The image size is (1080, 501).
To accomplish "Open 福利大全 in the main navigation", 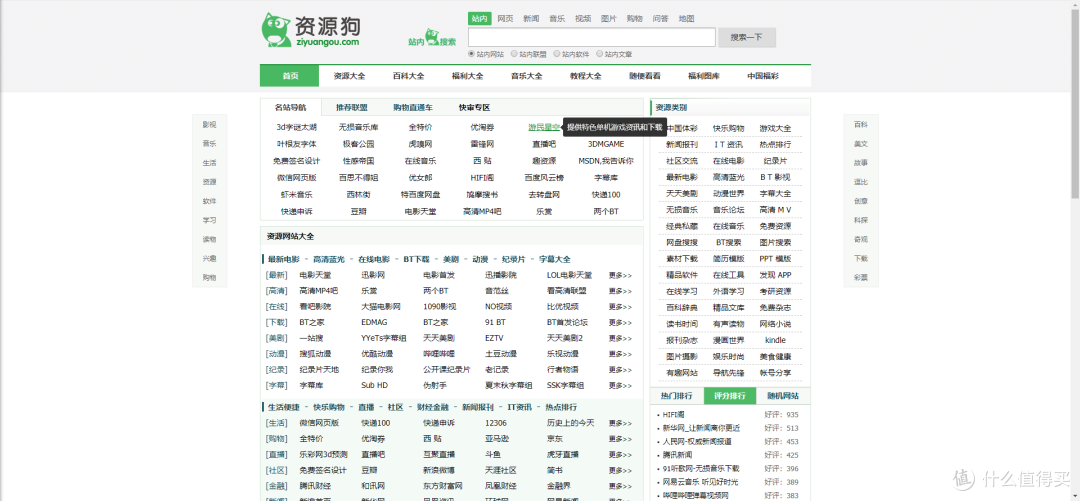I will click(x=468, y=76).
